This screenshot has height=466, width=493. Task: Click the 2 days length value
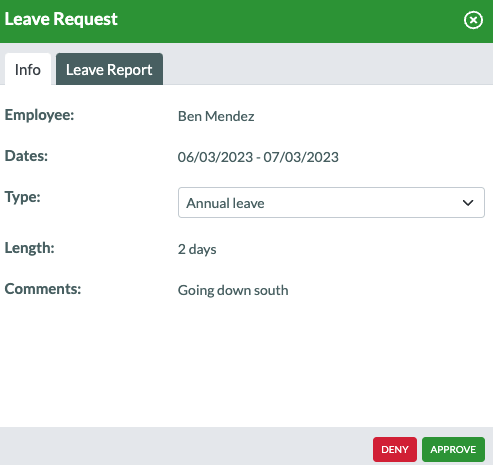pyautogui.click(x=197, y=249)
